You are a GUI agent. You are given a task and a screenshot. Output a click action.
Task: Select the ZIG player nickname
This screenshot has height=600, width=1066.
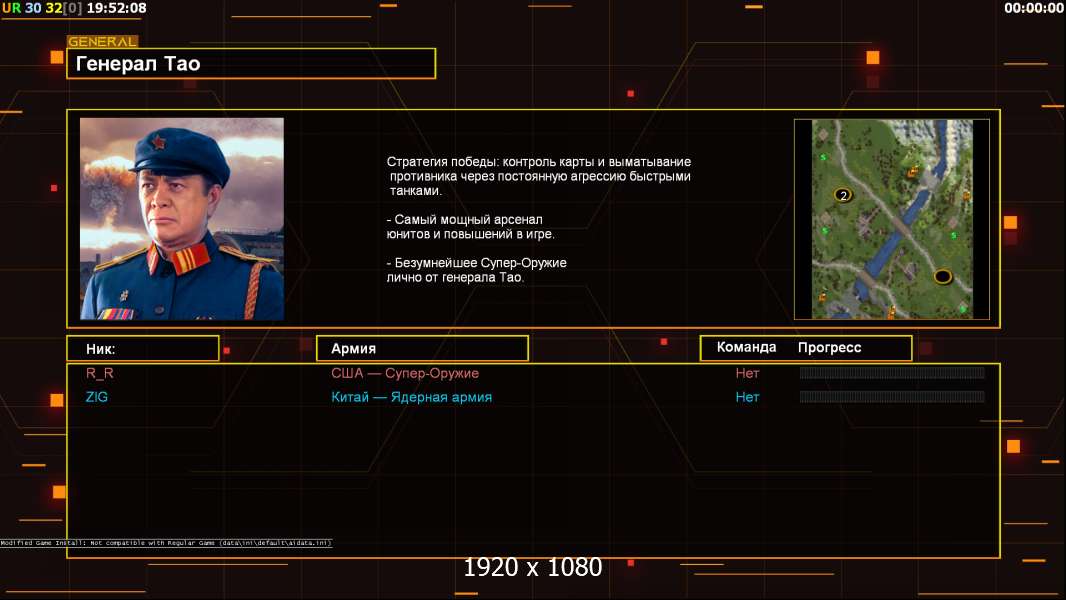point(97,397)
